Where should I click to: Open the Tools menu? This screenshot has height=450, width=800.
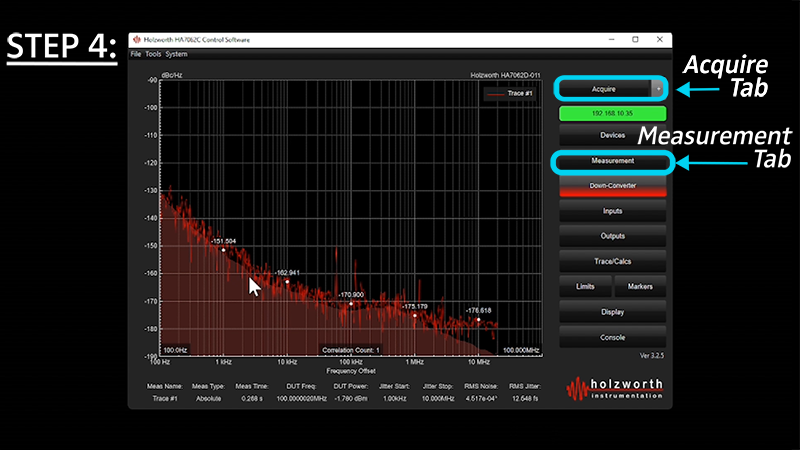(153, 54)
